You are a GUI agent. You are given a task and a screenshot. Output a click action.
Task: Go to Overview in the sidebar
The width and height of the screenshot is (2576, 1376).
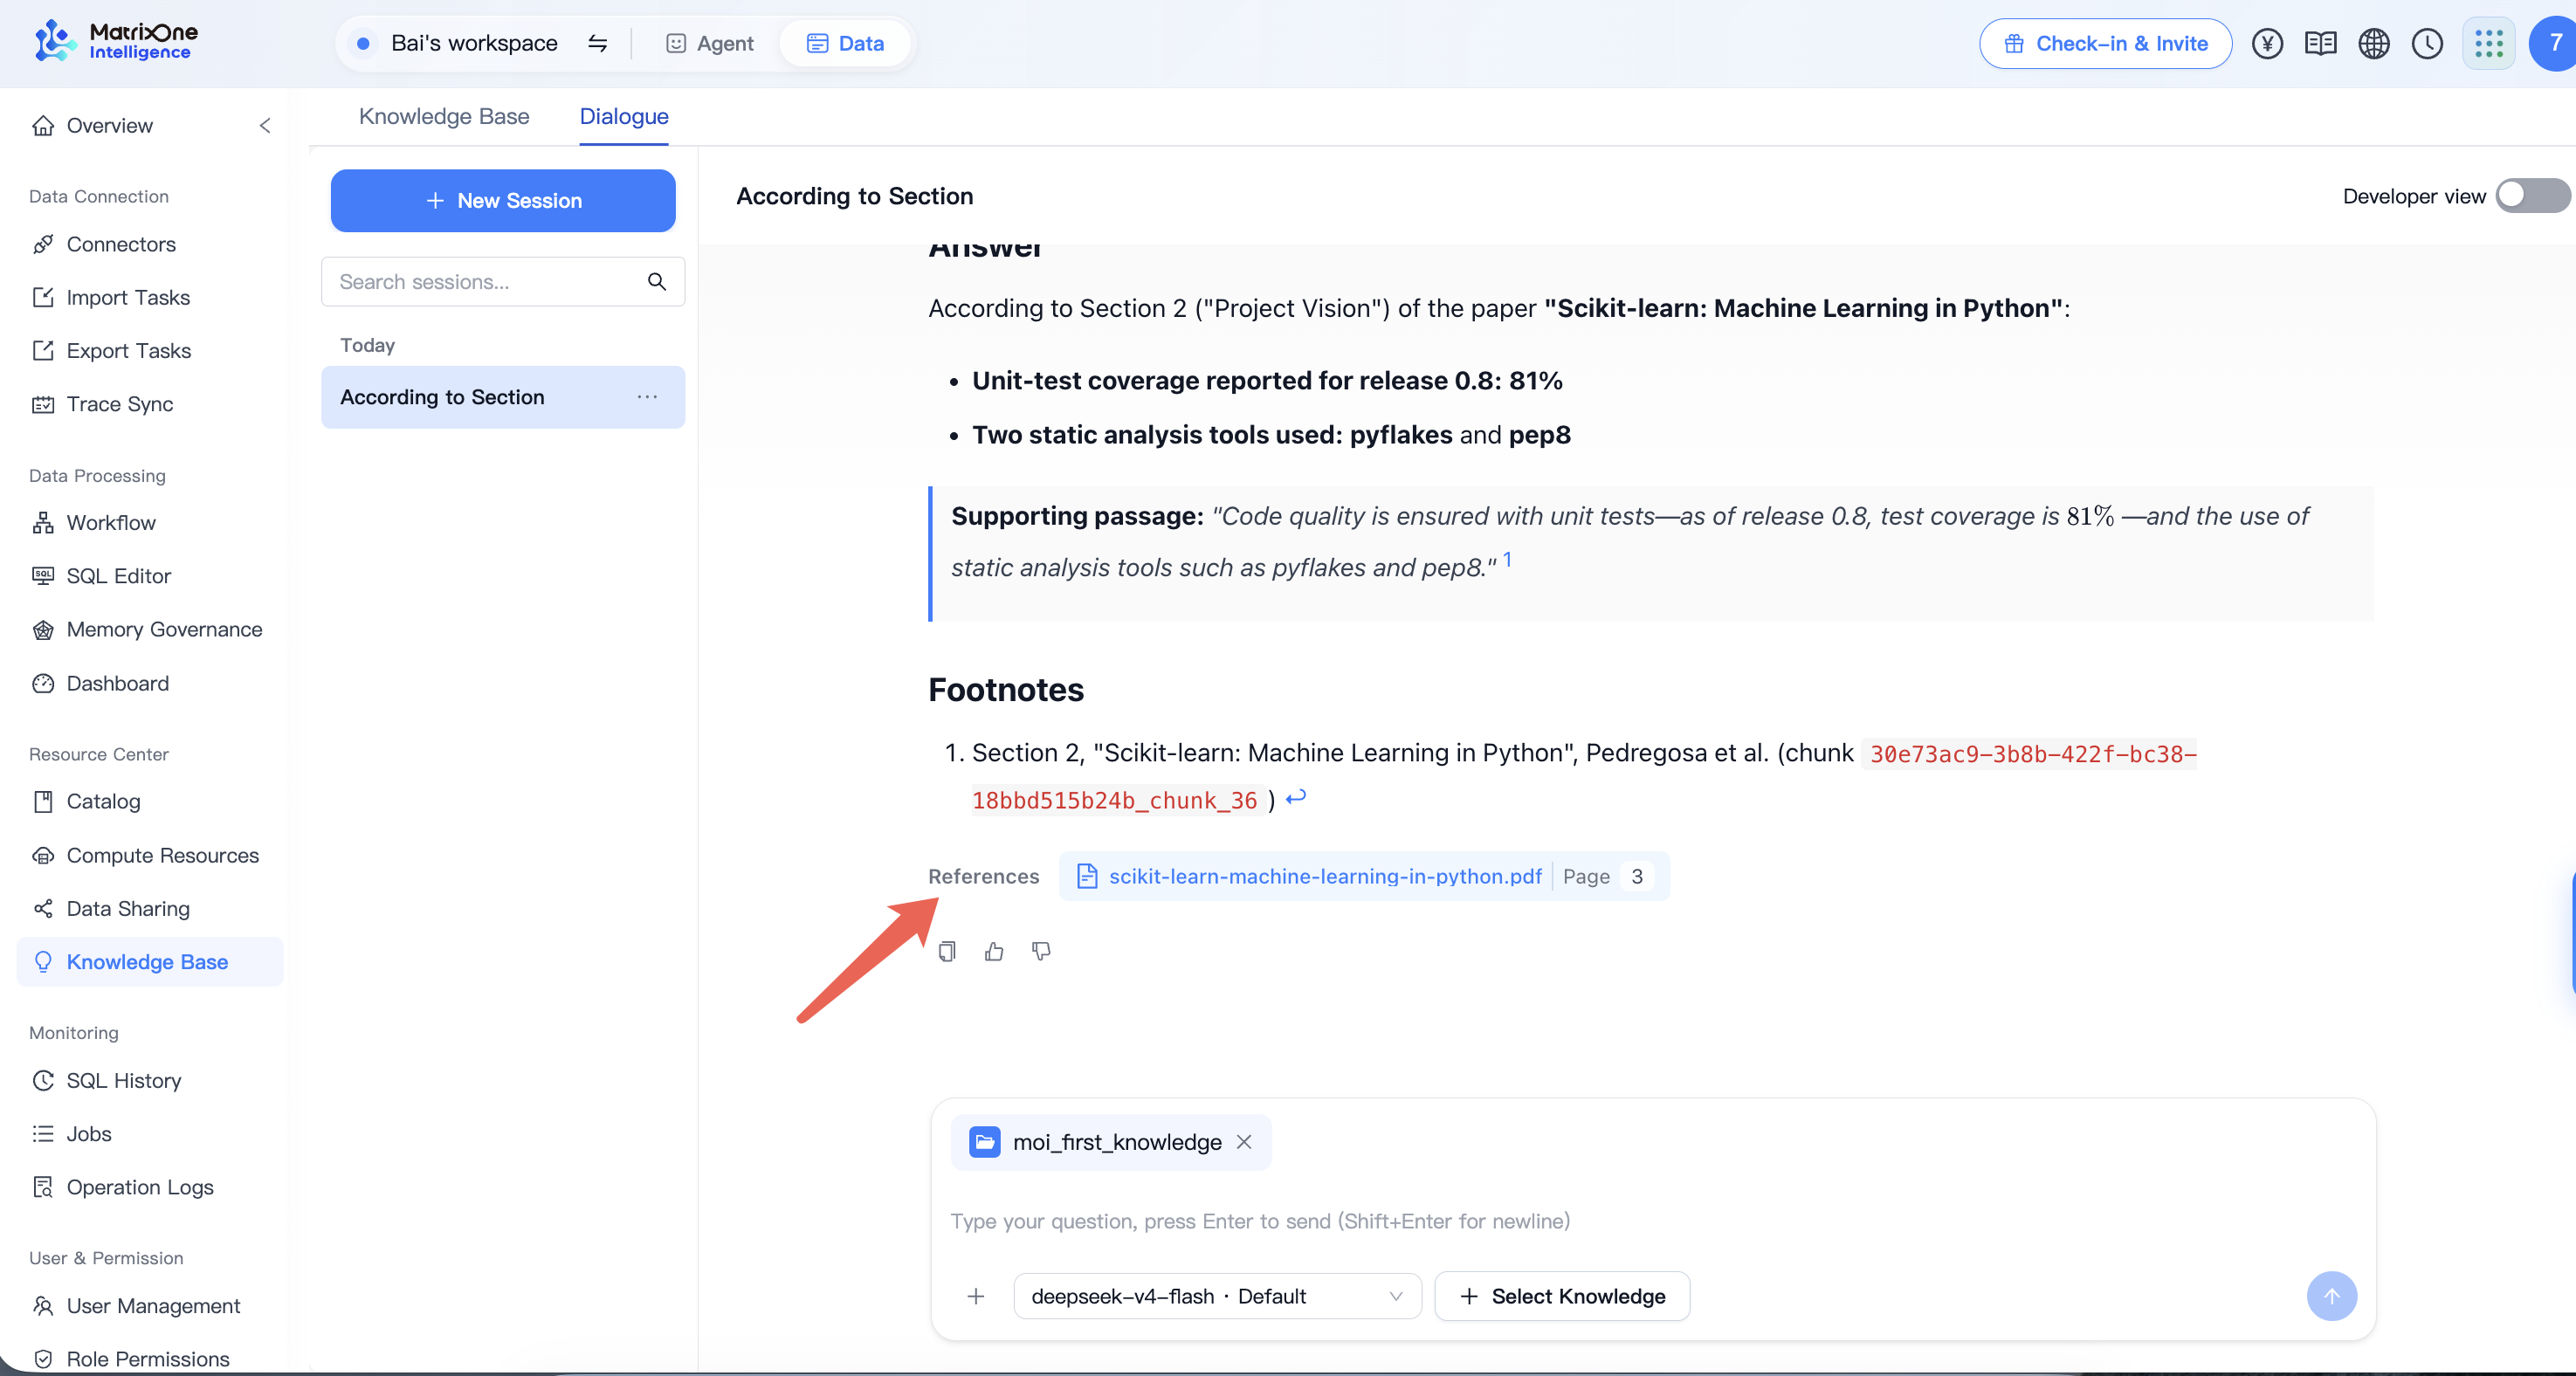pyautogui.click(x=110, y=125)
